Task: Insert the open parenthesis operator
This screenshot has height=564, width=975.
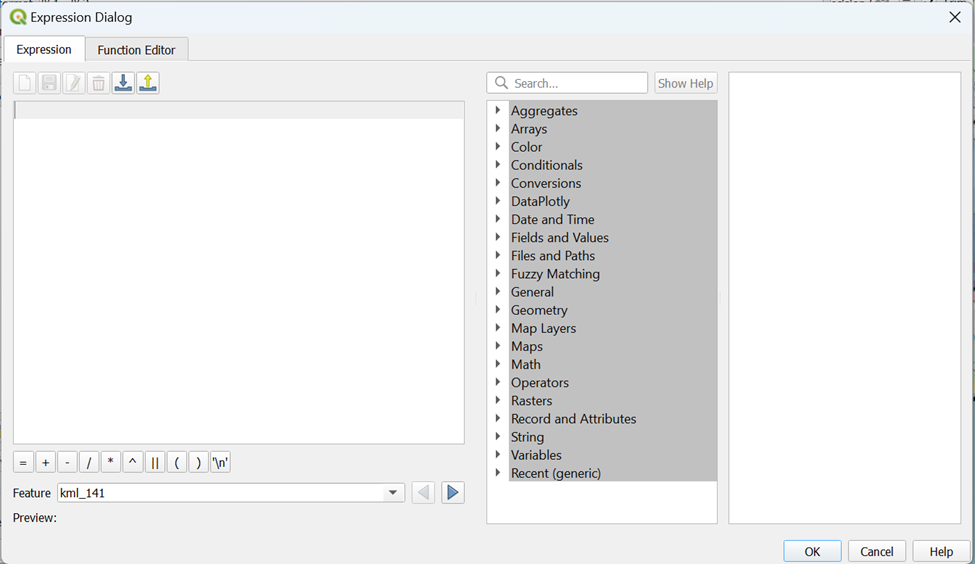Action: 177,463
